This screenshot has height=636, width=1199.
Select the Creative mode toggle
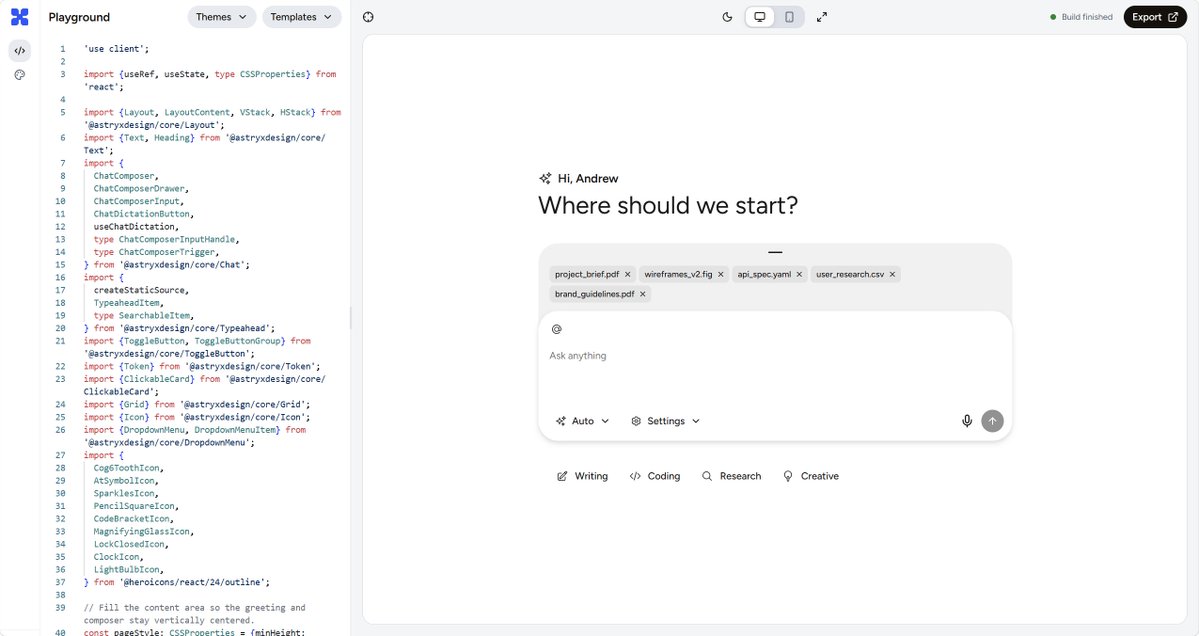click(811, 476)
